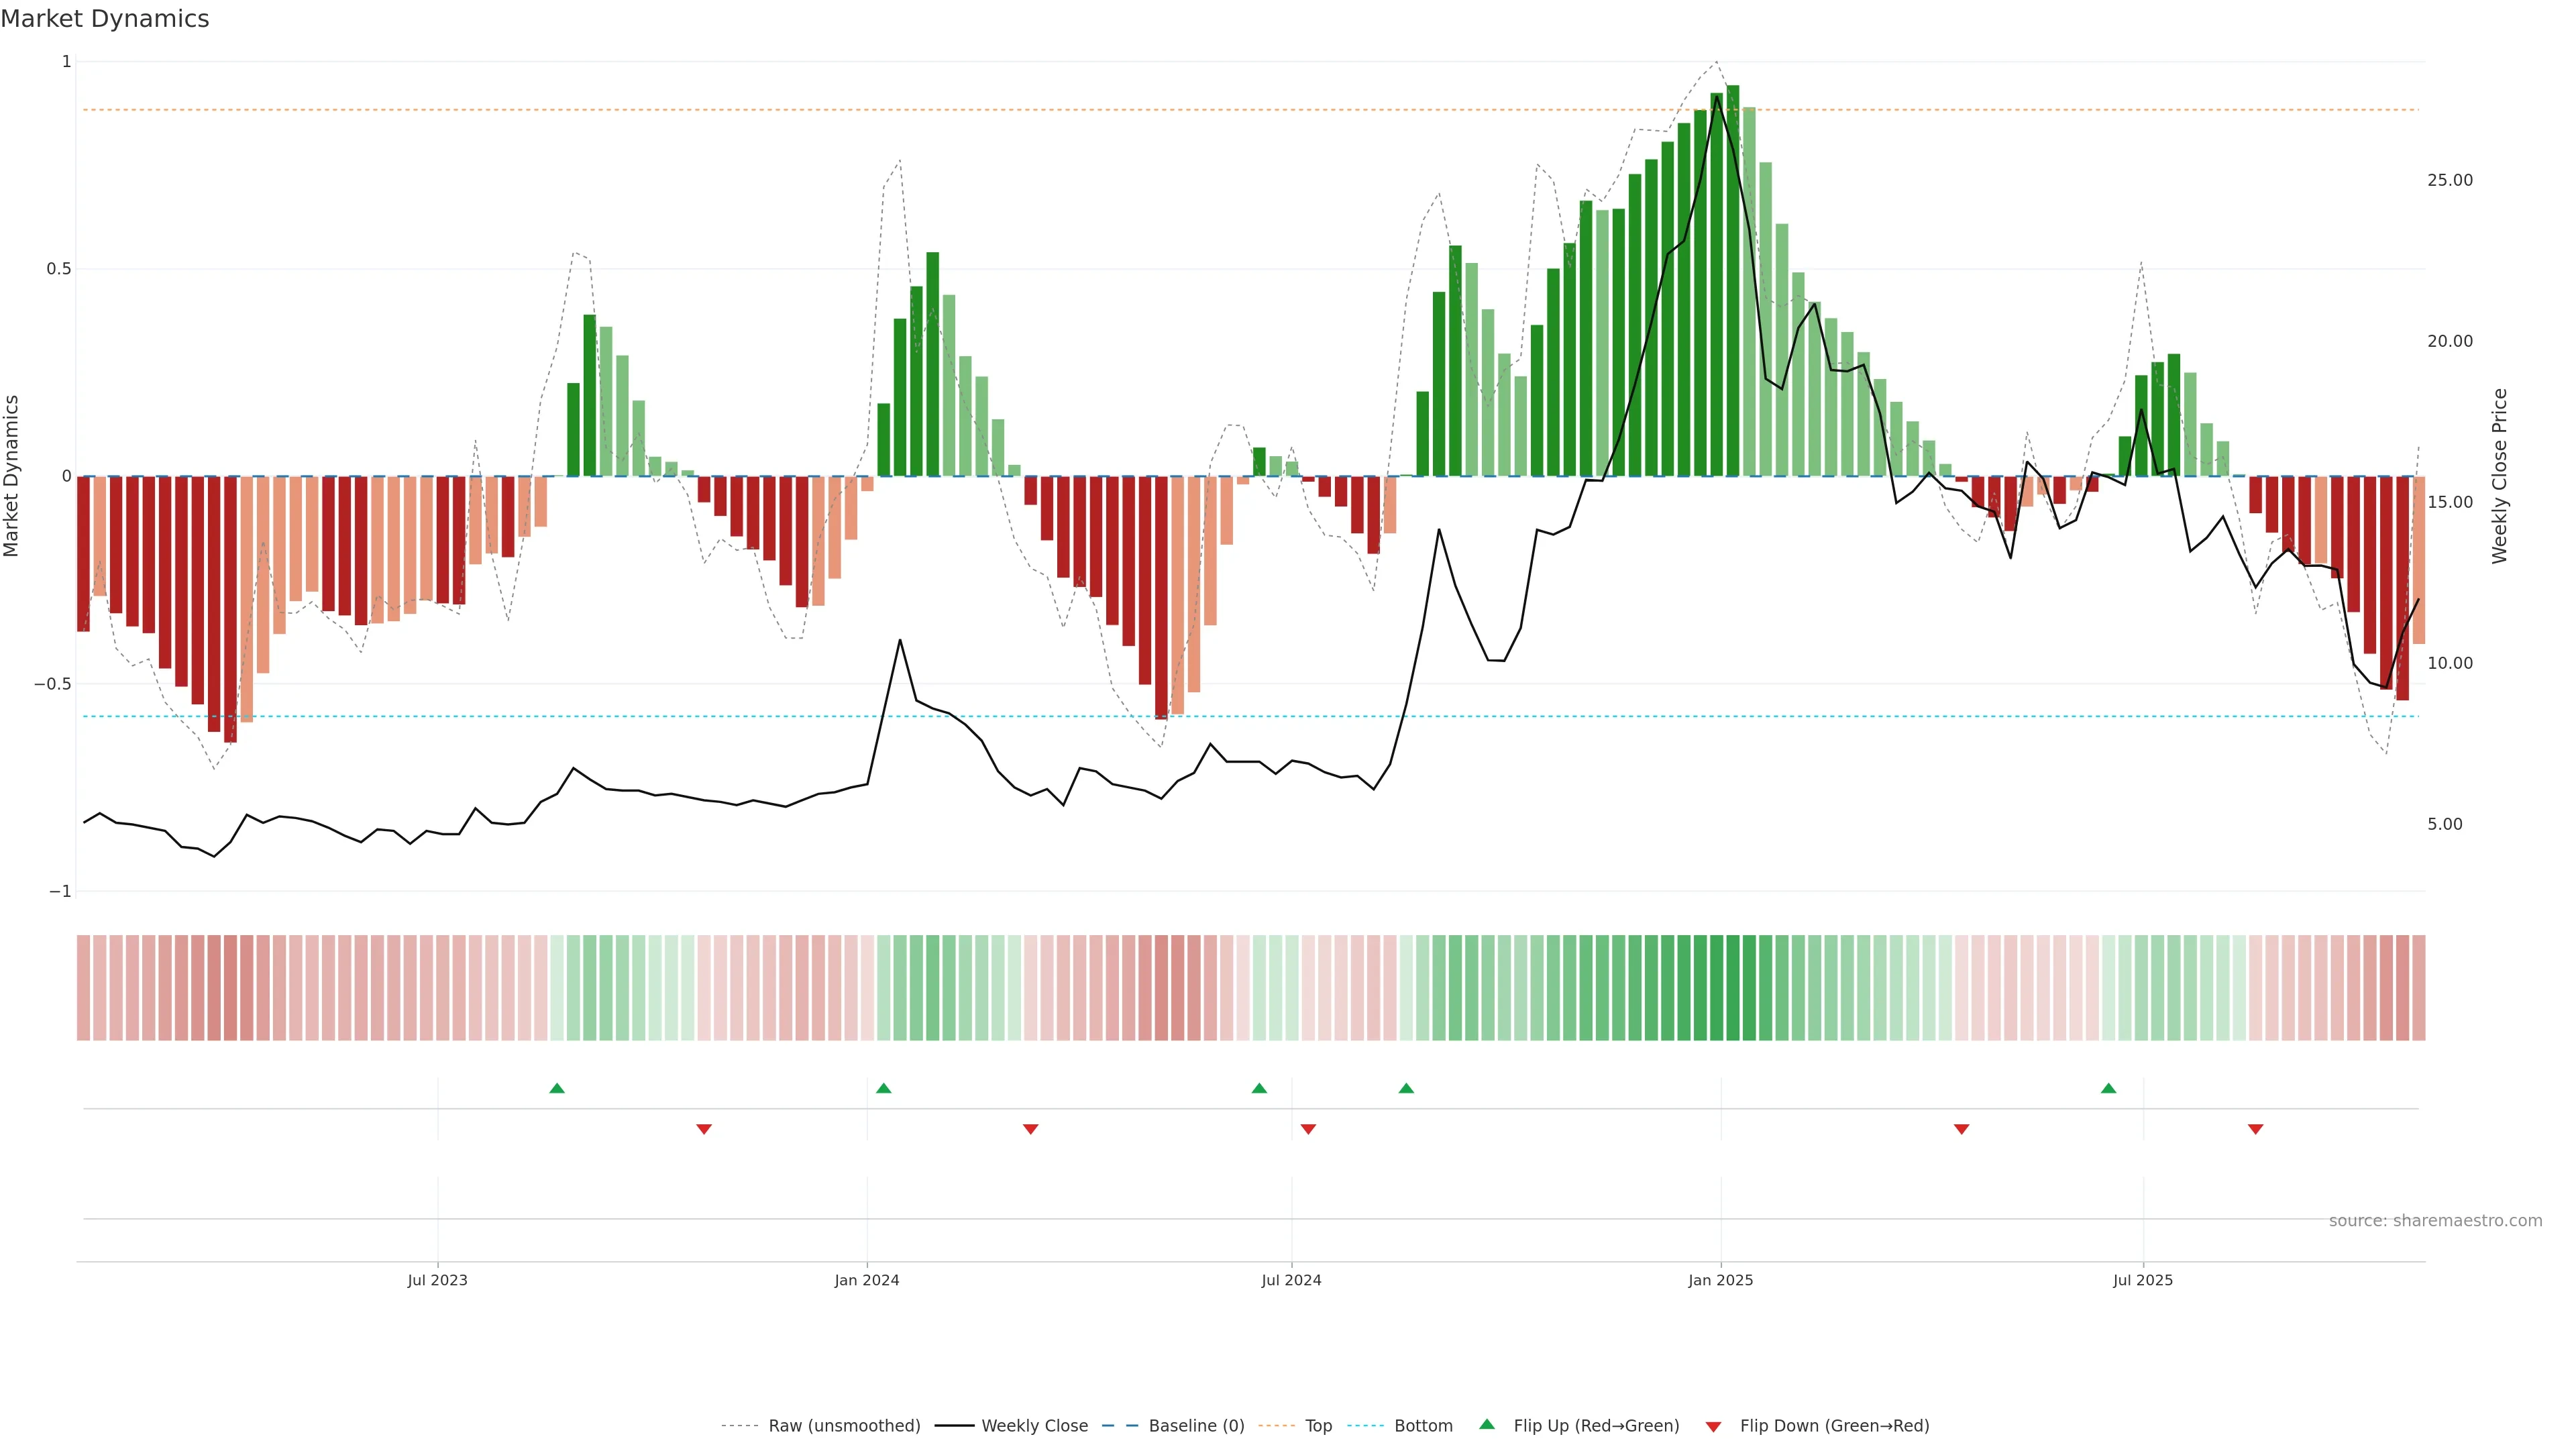Click the red Flip Down legend triangle icon
The image size is (2576, 1449).
click(1713, 1426)
